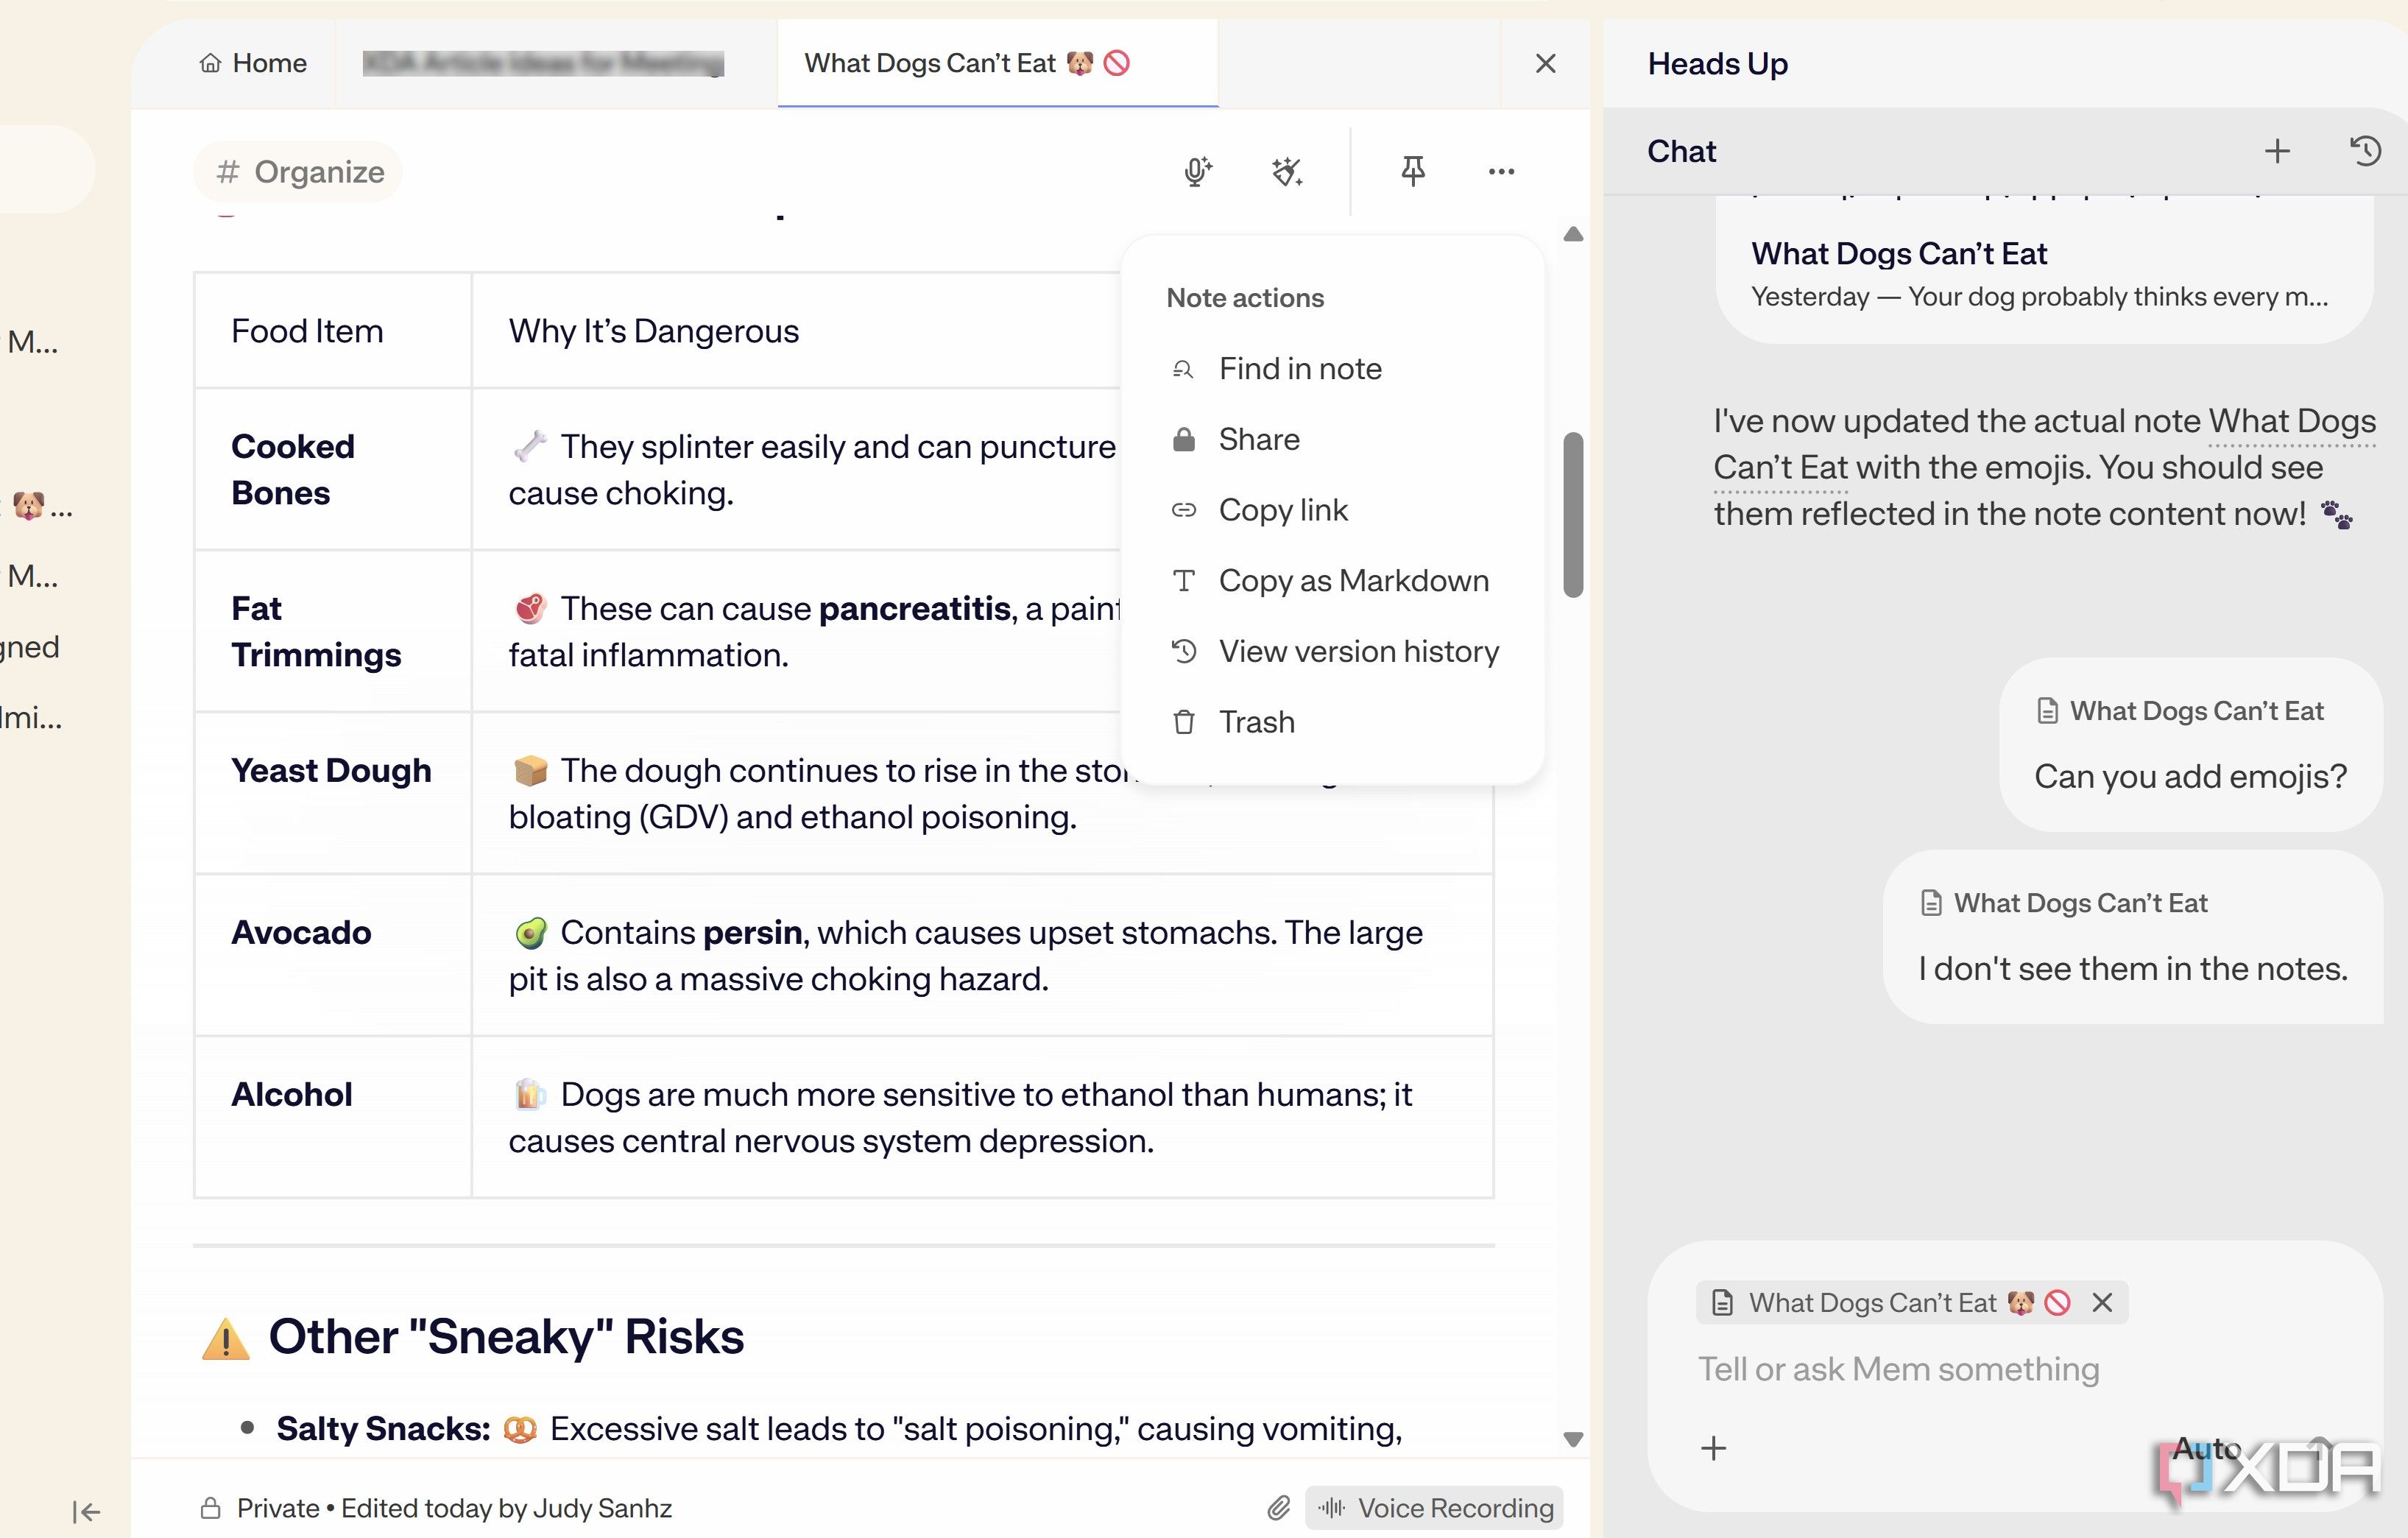Click the Yeast Dough table cell
Image resolution: width=2408 pixels, height=1538 pixels.
pos(333,793)
